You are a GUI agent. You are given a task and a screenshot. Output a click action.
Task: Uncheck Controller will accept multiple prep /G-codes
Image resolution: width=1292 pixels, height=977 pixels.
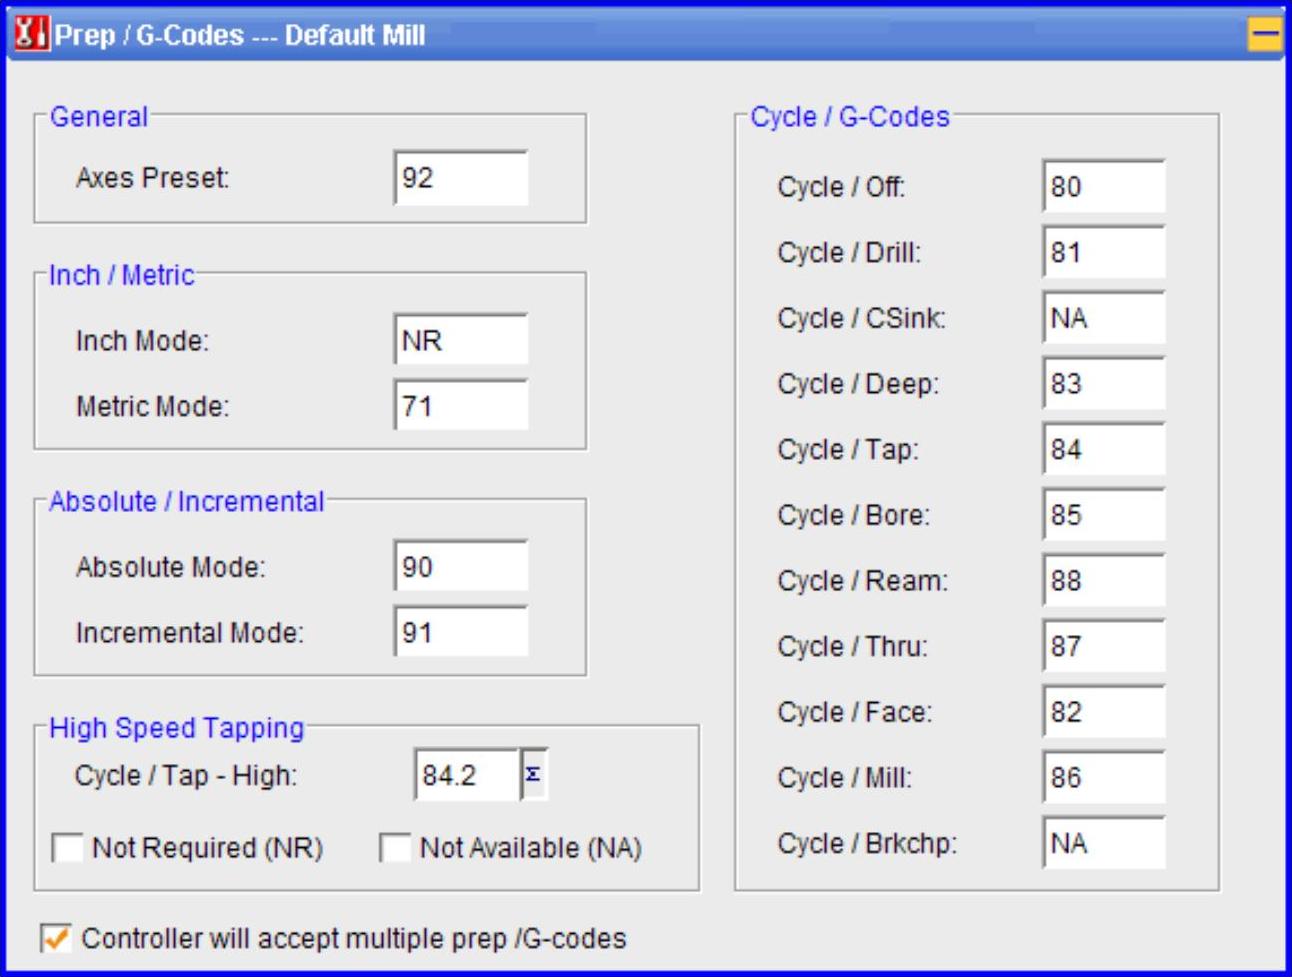tap(55, 938)
